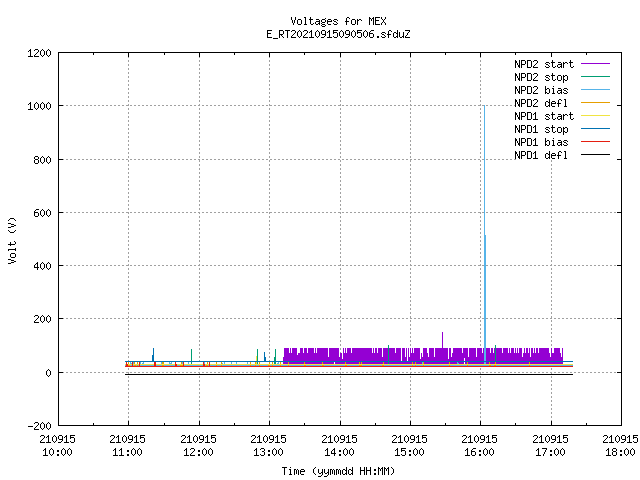Click the x-axis tick label 17:00
Screen dimensions: 640x480
(x=550, y=452)
